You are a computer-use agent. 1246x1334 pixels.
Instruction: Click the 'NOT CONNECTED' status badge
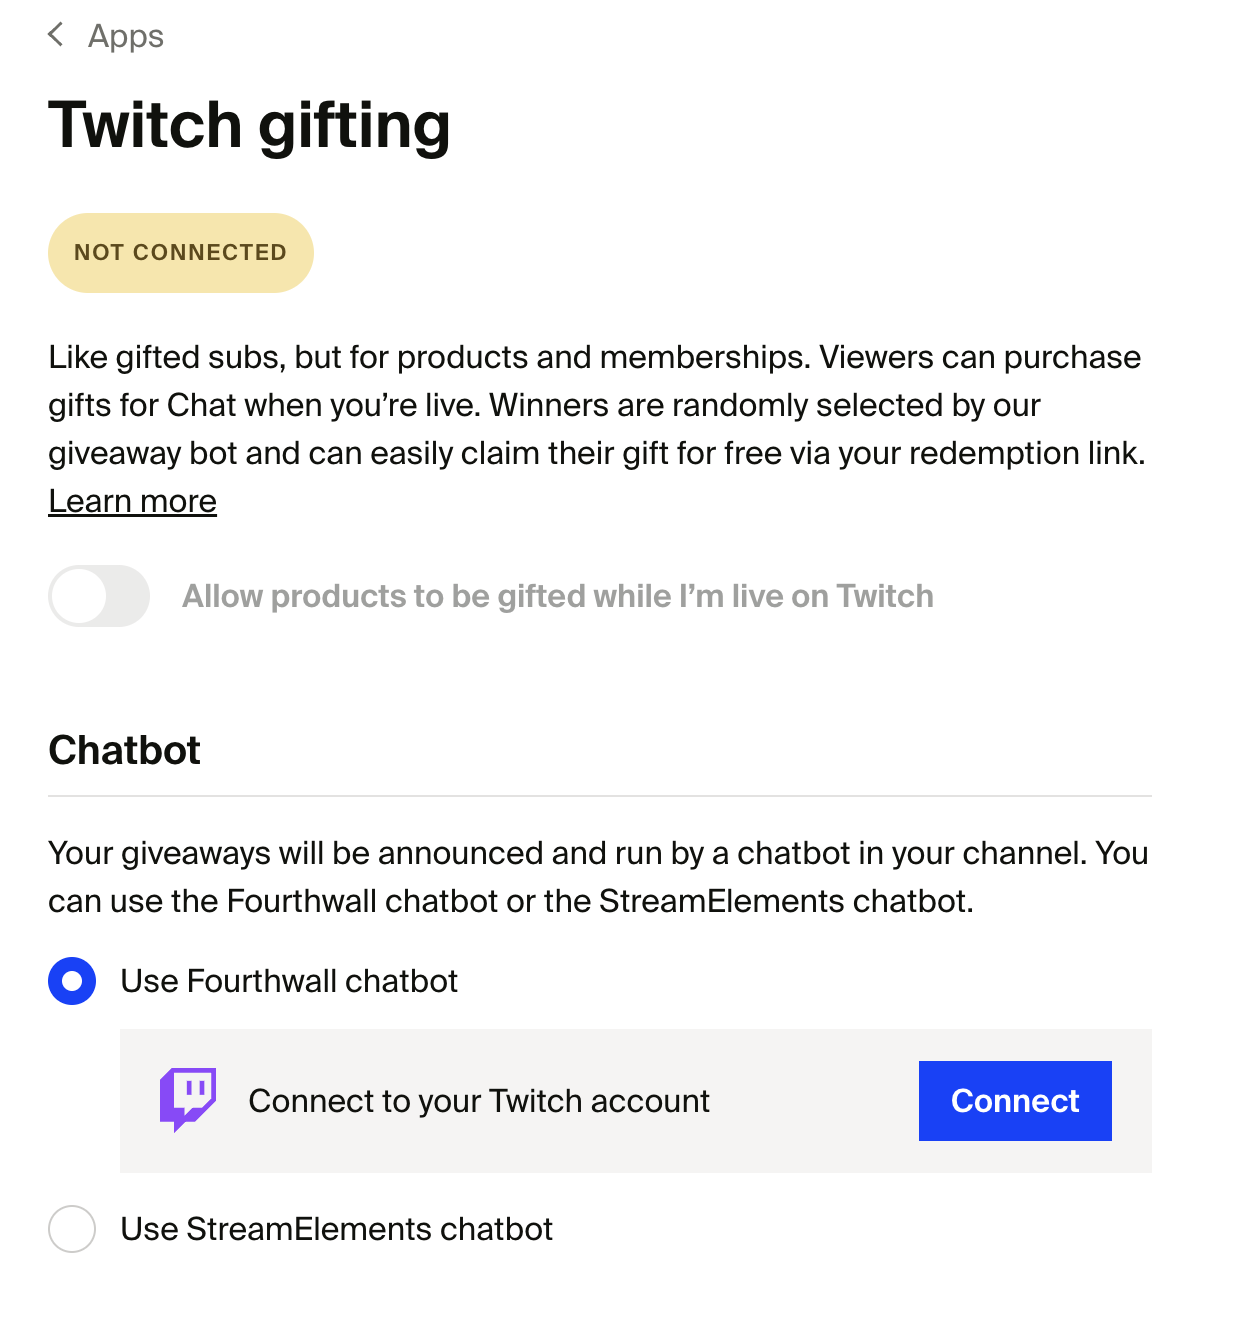click(x=180, y=252)
